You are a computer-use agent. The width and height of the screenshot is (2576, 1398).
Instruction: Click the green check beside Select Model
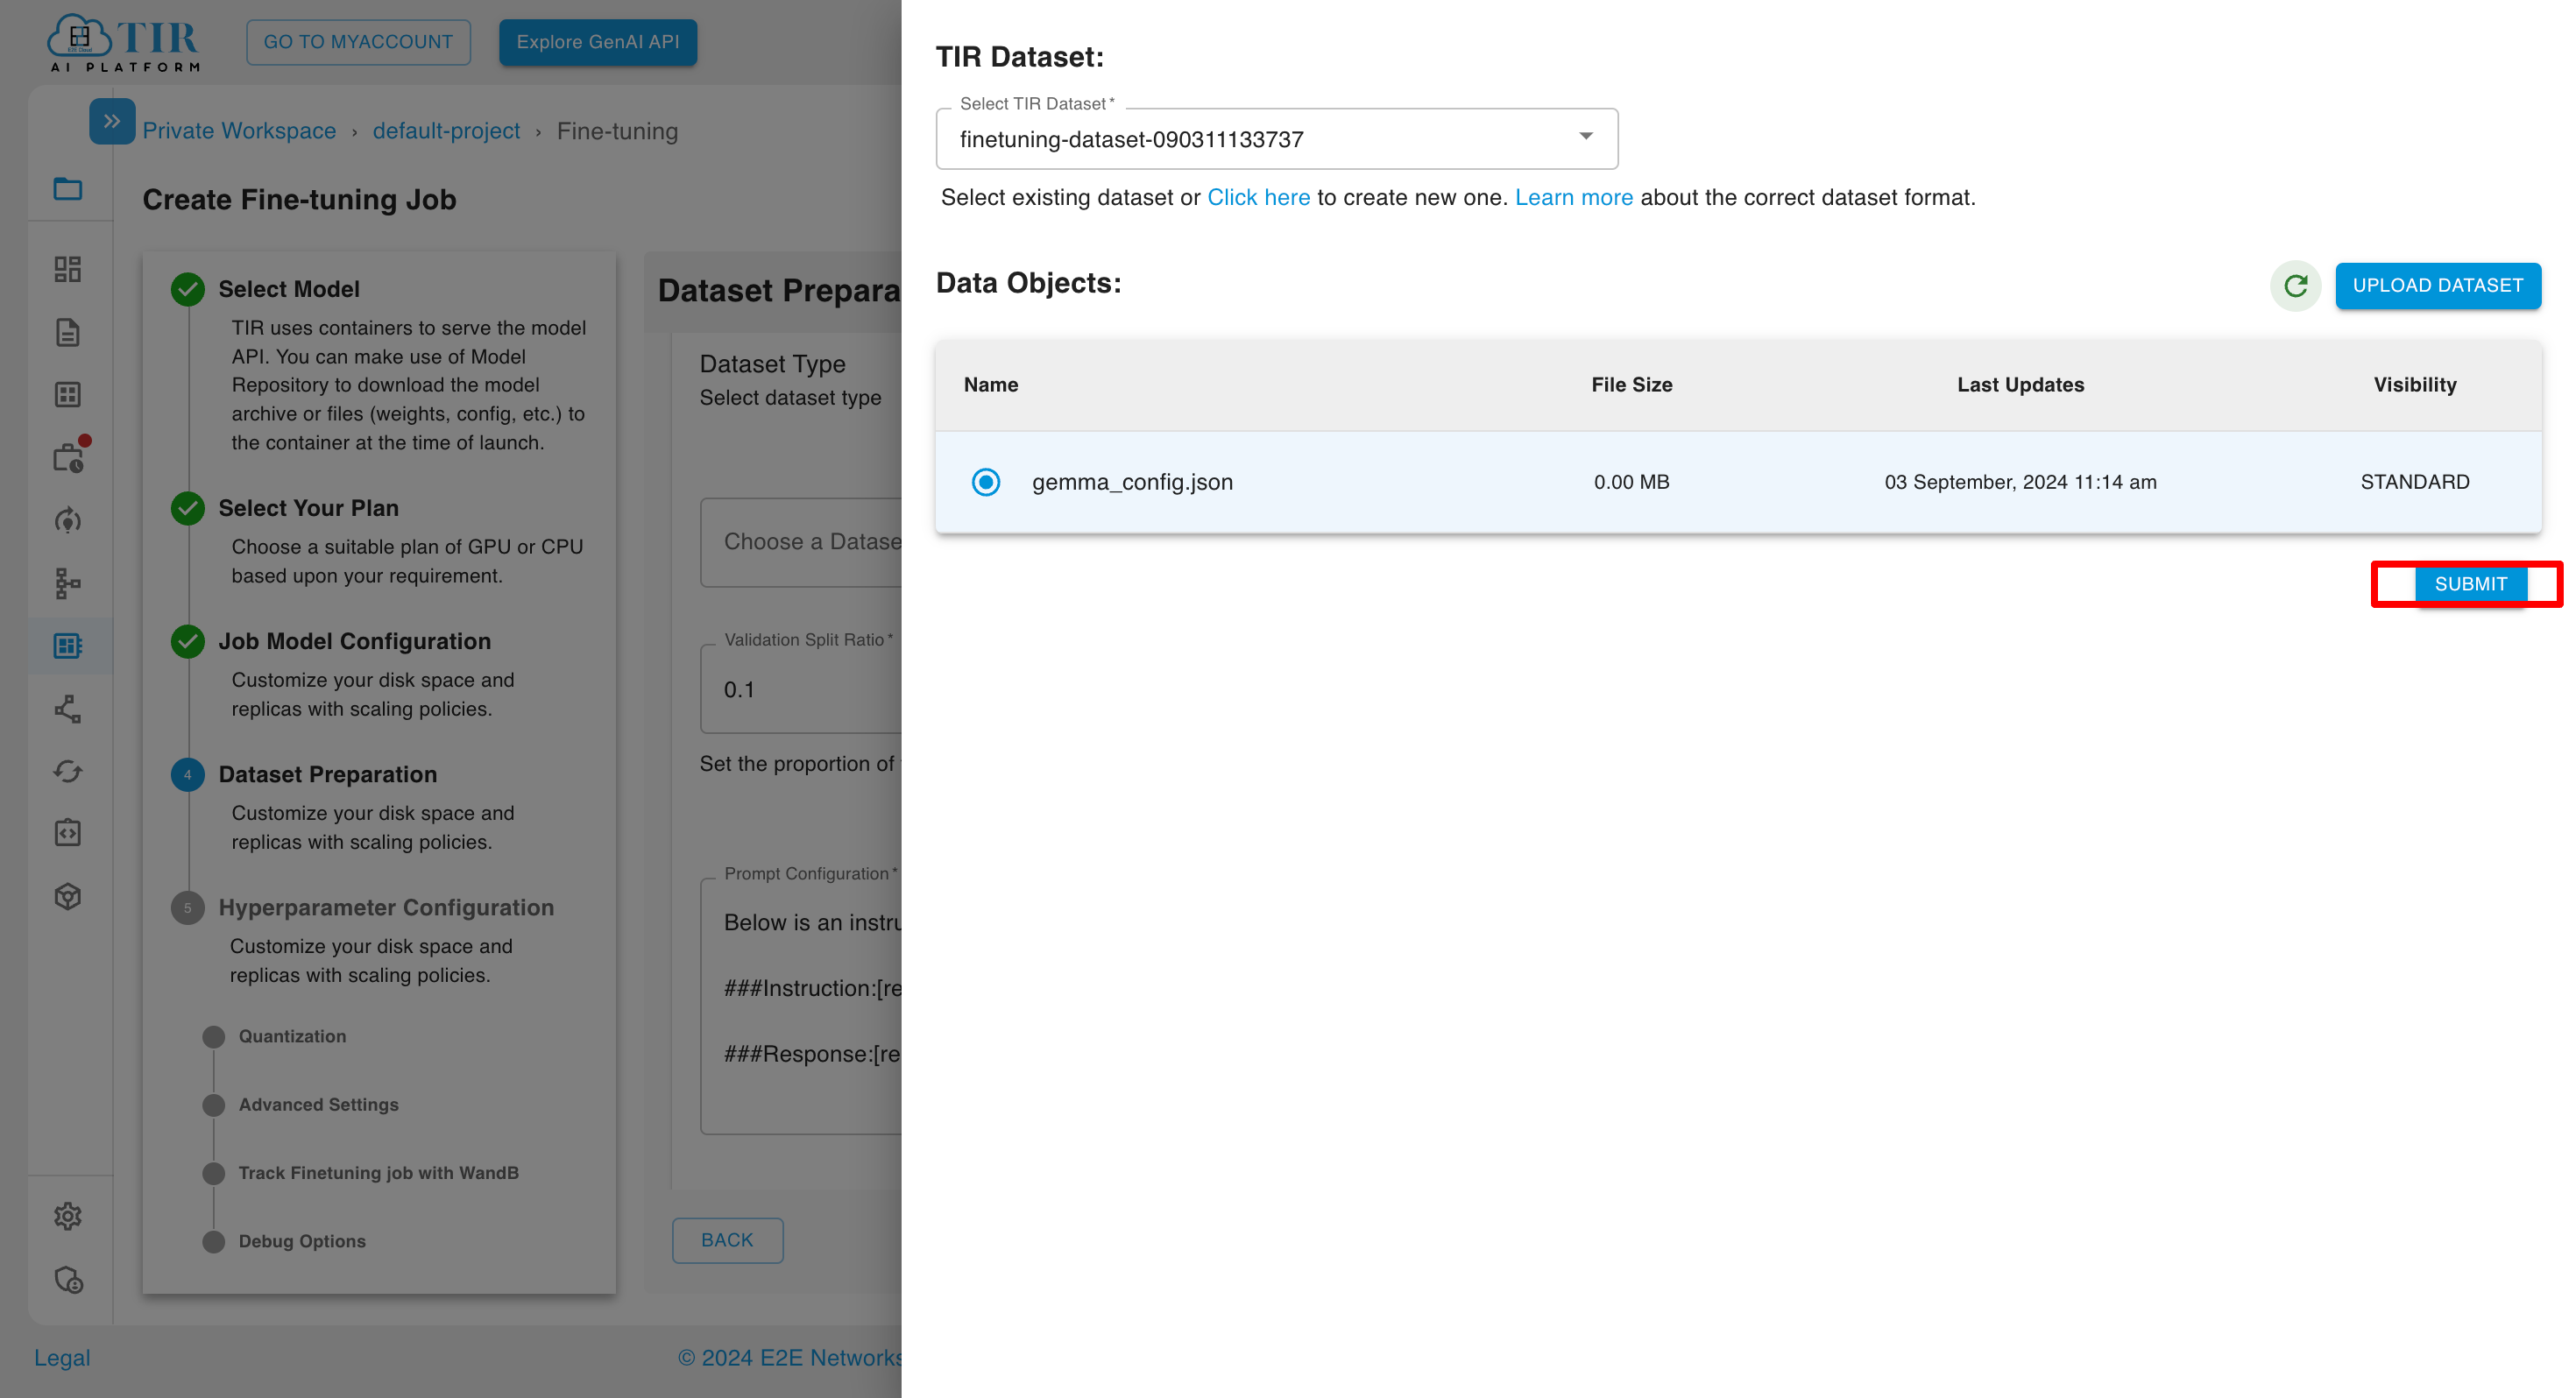click(x=188, y=289)
